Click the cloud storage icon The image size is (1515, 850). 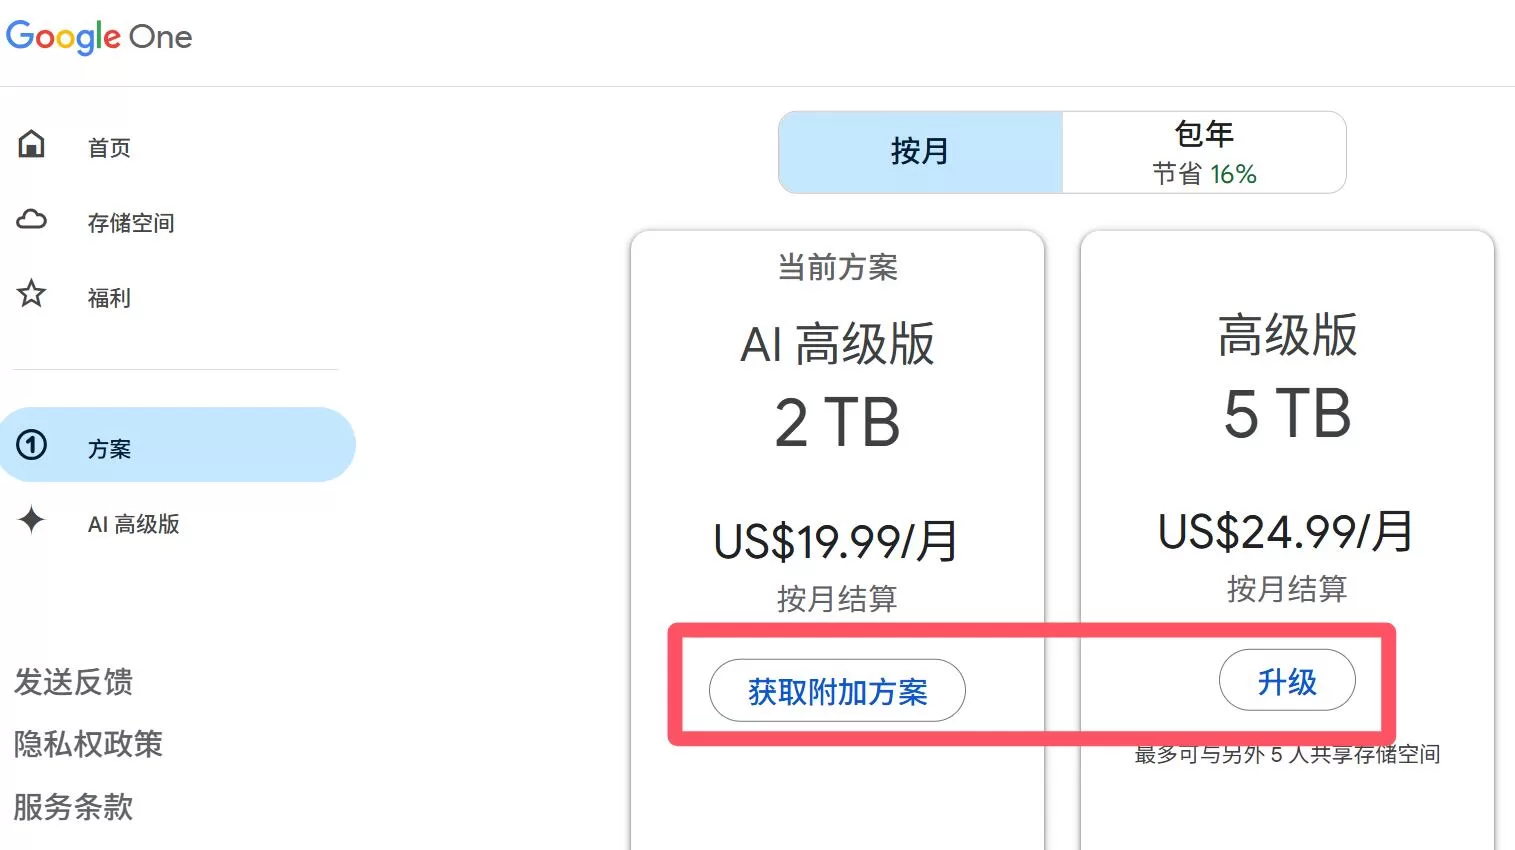click(32, 219)
